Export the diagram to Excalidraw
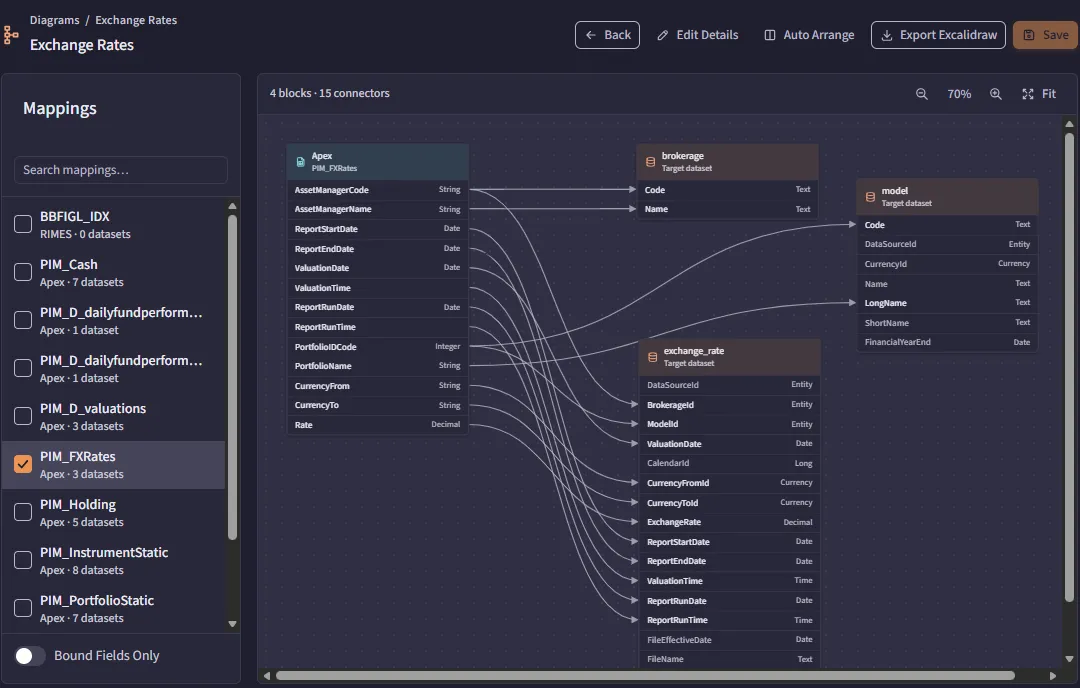Image resolution: width=1080 pixels, height=688 pixels. pyautogui.click(x=938, y=35)
